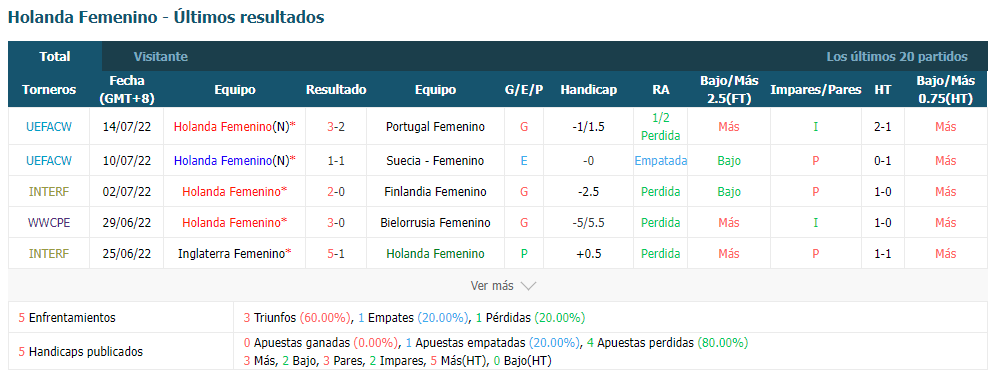Open the 3-2 match result
Image resolution: width=998 pixels, height=377 pixels.
coord(336,127)
